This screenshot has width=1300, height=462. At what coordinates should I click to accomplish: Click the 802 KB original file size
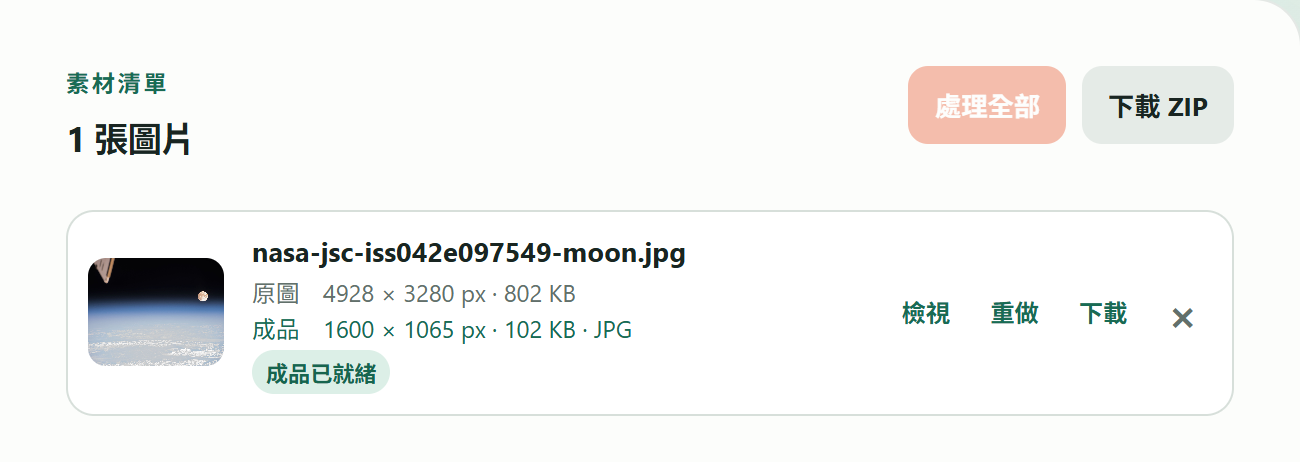(x=539, y=294)
